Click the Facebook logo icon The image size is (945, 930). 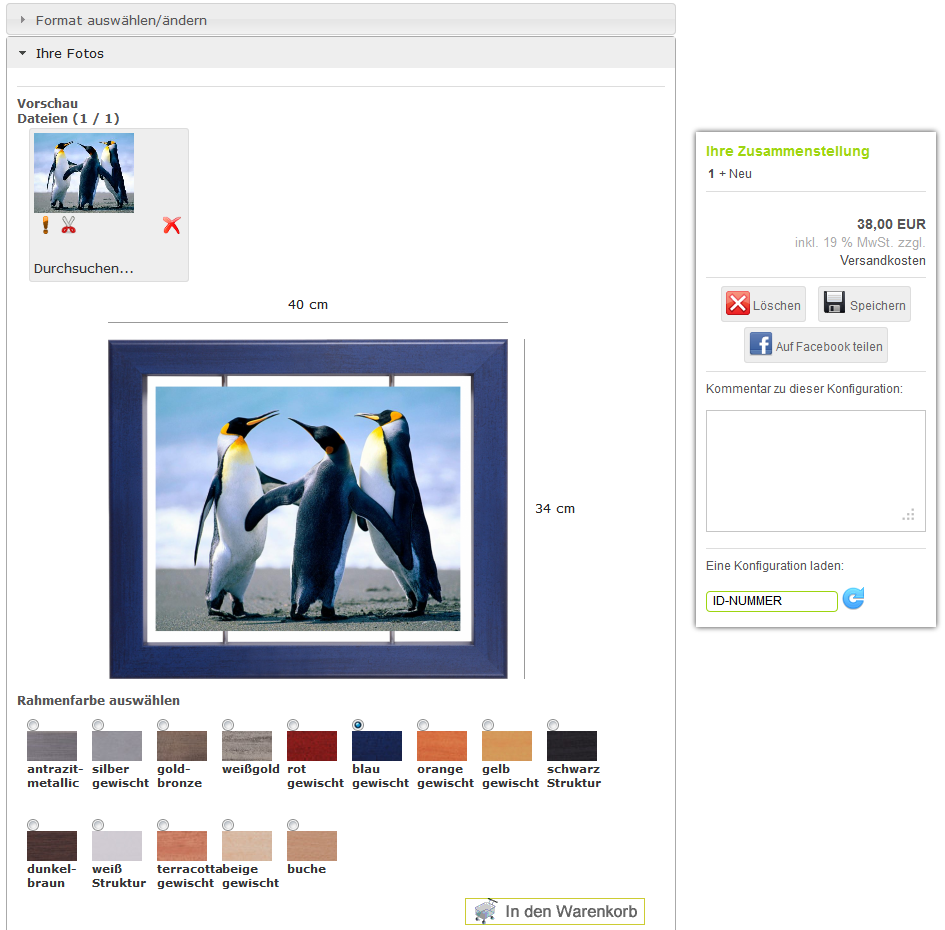point(761,344)
